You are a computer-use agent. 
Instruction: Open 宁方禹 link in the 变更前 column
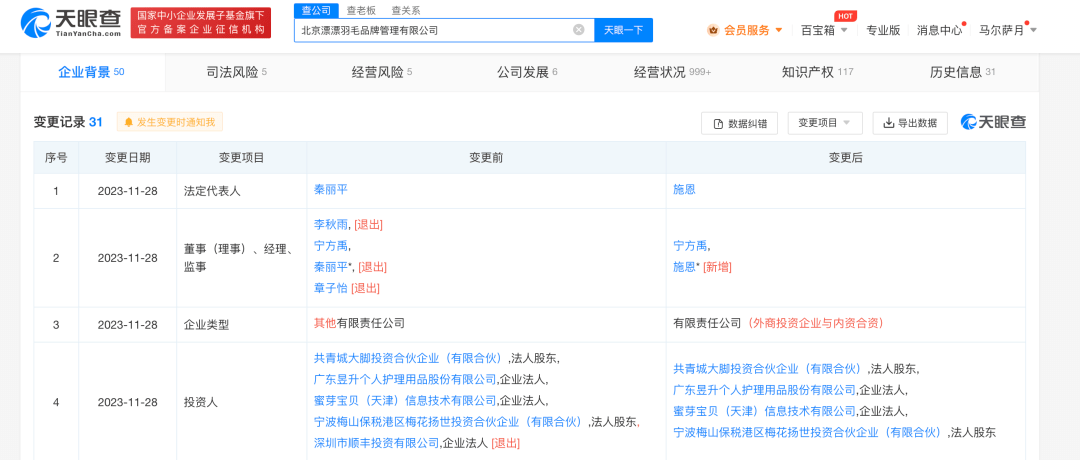pyautogui.click(x=332, y=245)
